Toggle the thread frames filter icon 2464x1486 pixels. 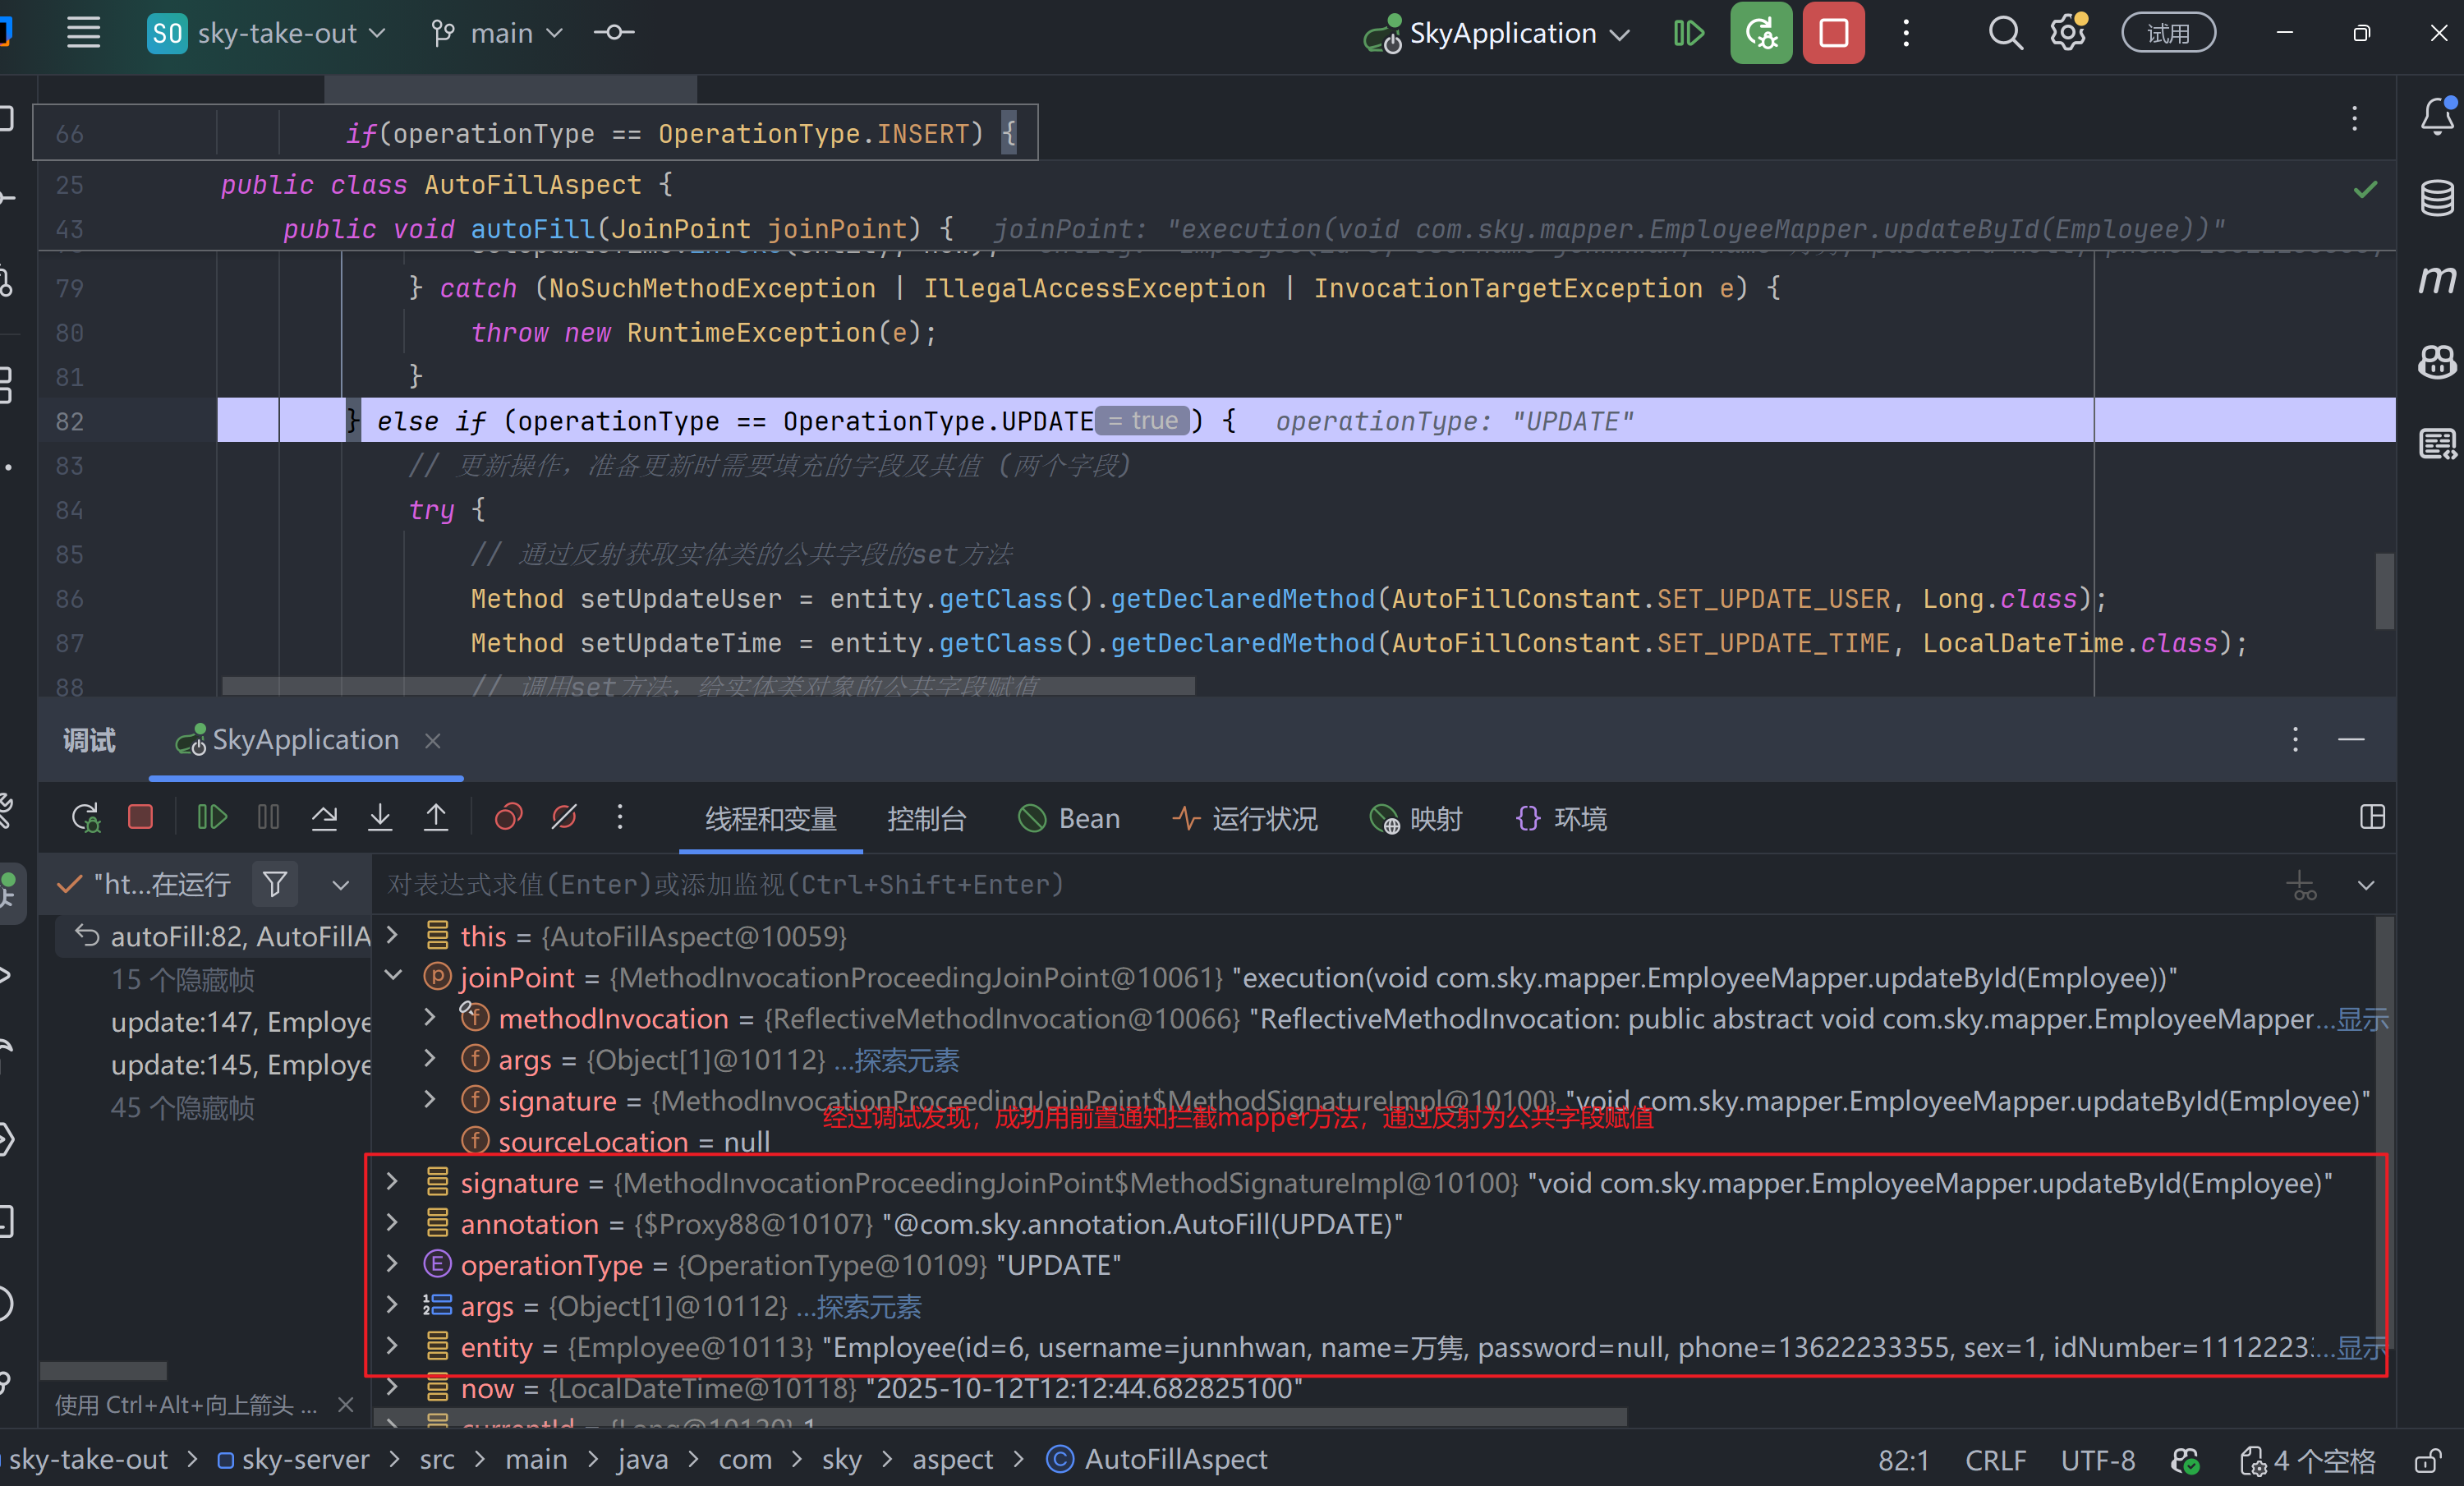click(x=275, y=884)
